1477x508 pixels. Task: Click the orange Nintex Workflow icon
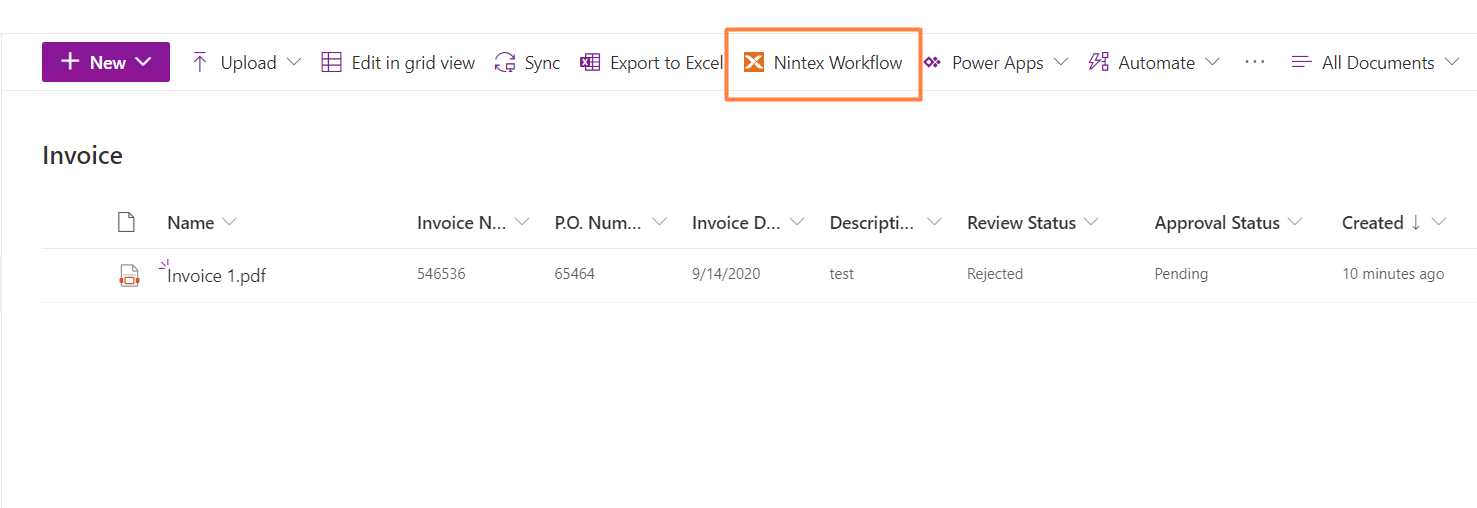pyautogui.click(x=754, y=62)
